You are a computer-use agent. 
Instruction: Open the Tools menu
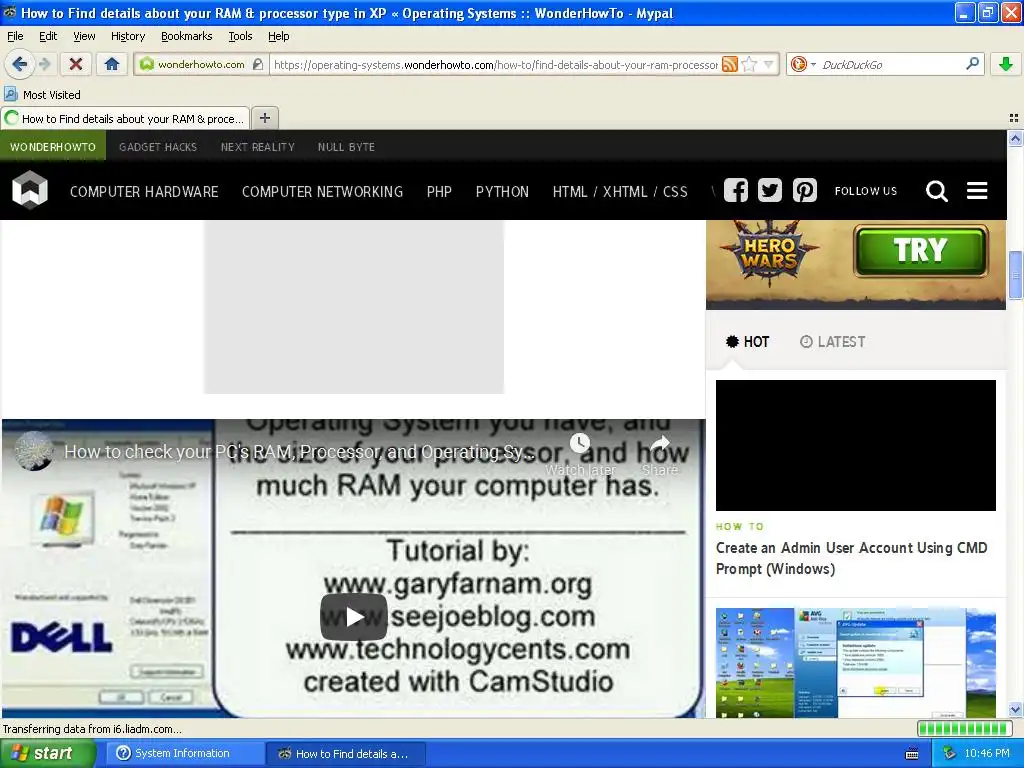click(x=240, y=36)
